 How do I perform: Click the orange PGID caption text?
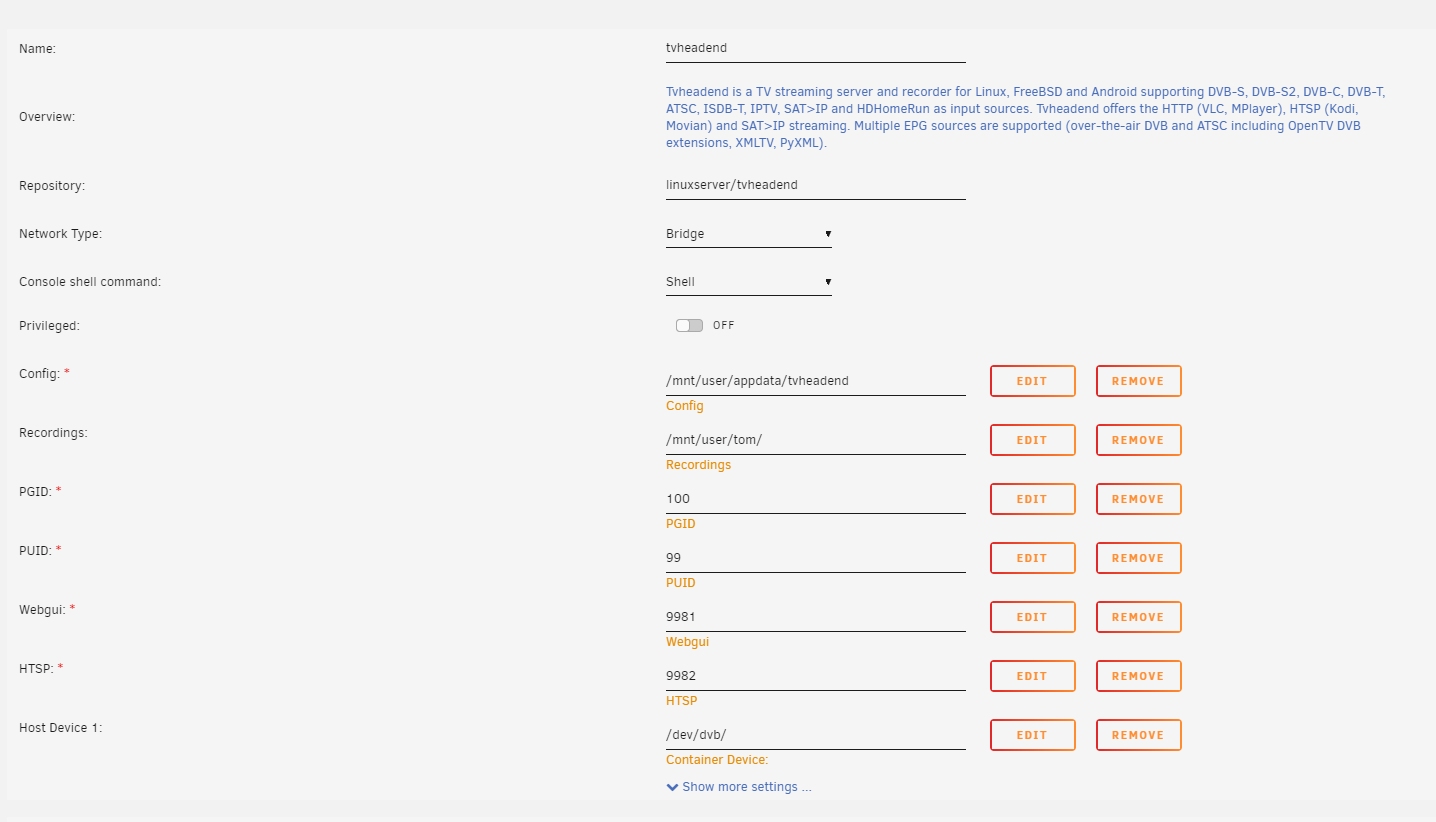(681, 524)
